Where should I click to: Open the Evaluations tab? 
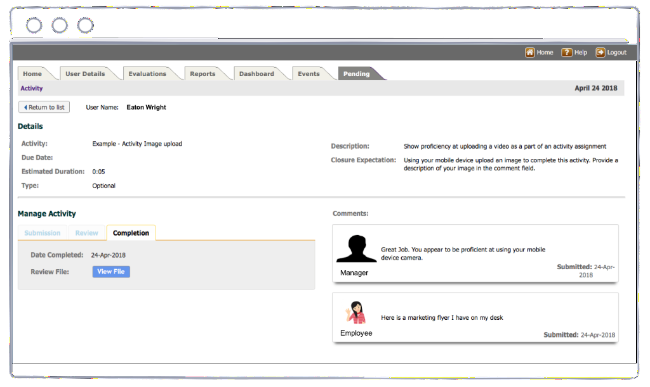147,73
